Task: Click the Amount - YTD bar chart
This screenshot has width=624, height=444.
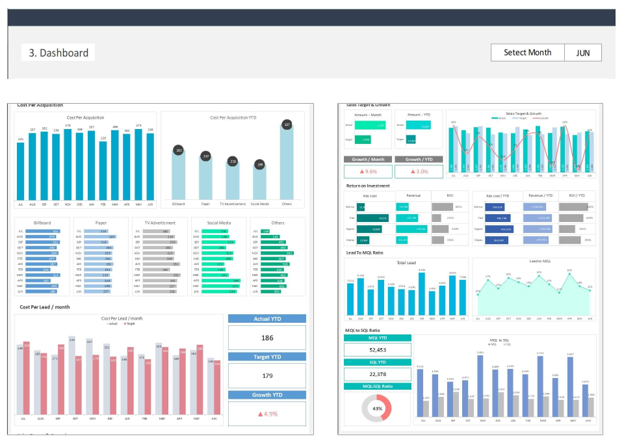Action: (x=419, y=129)
